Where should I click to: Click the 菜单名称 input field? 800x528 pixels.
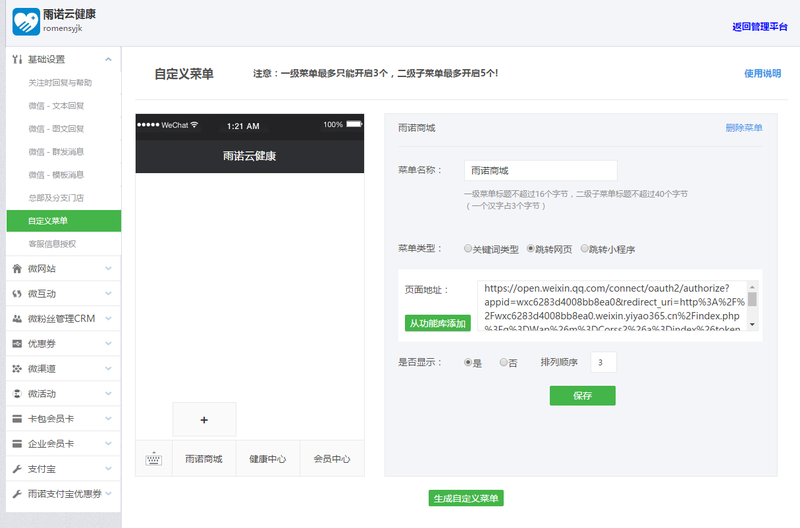click(x=540, y=171)
